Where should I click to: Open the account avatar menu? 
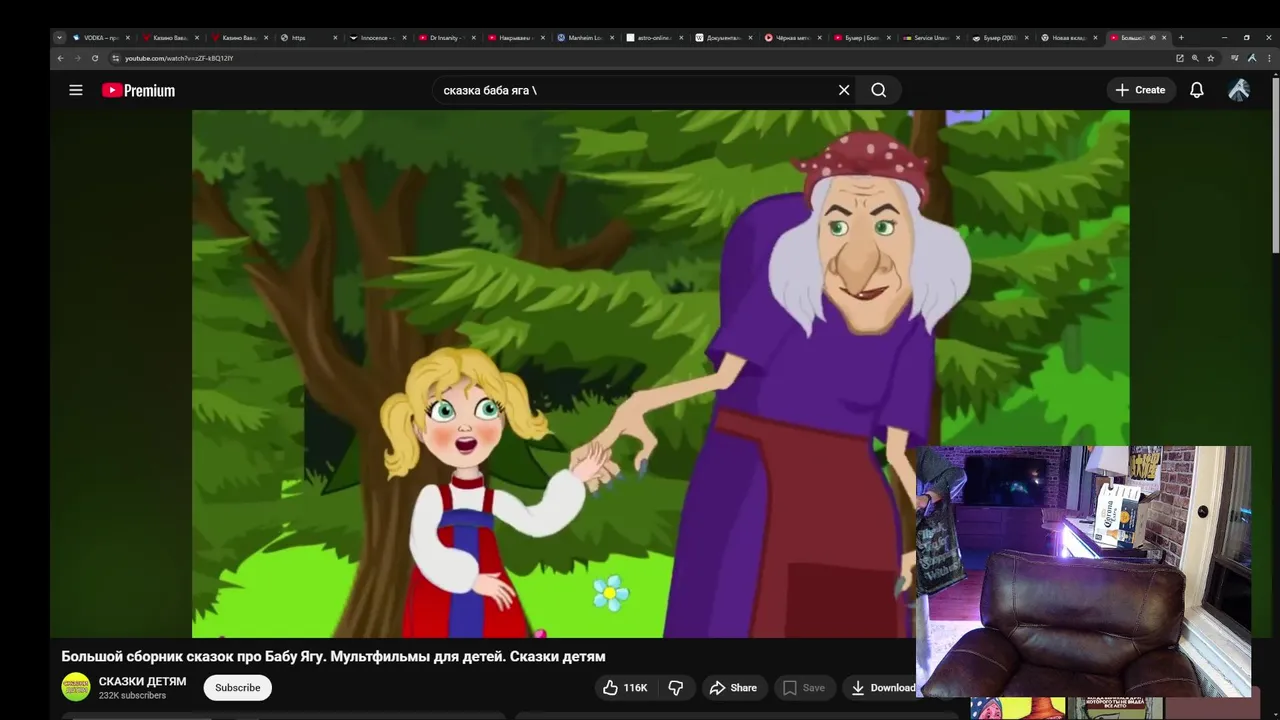1239,90
